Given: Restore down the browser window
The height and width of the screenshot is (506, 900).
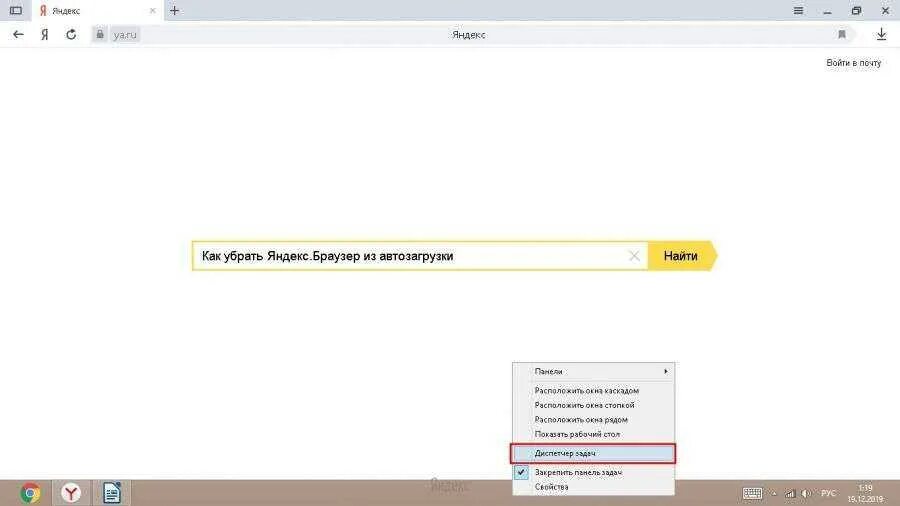Looking at the screenshot, I should point(856,10).
